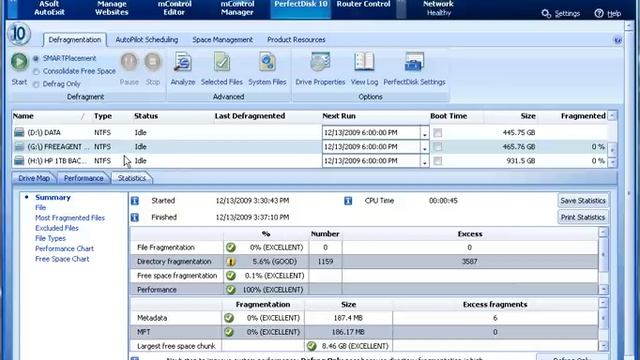Open File Types link
The image size is (640, 360).
[x=50, y=238]
